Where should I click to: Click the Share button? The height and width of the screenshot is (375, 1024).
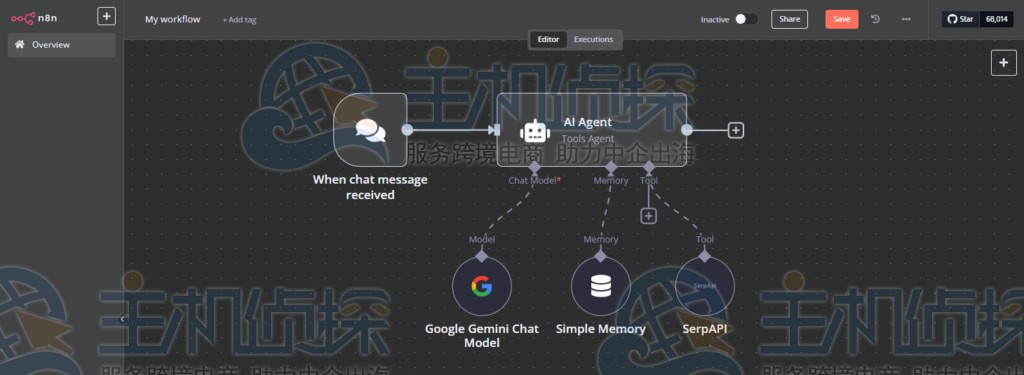coord(789,19)
